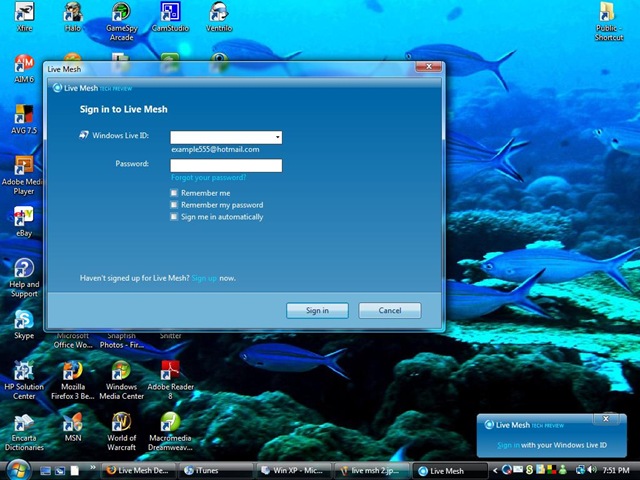Switch to Live Mesh De... taskbar button

point(138,471)
